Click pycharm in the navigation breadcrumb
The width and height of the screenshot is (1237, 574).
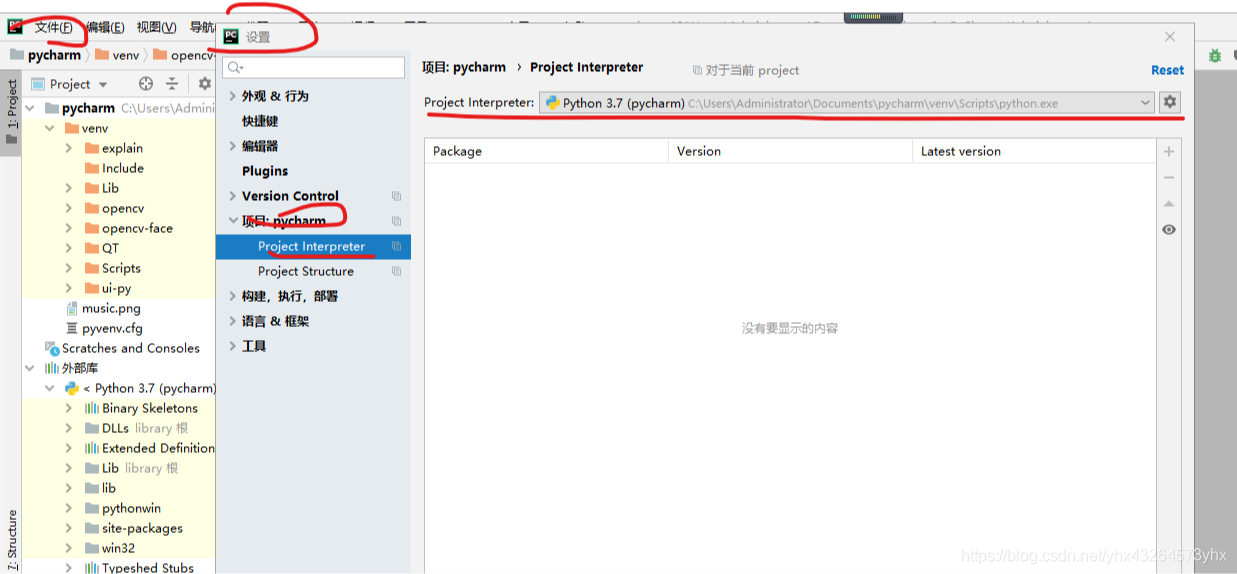[54, 55]
